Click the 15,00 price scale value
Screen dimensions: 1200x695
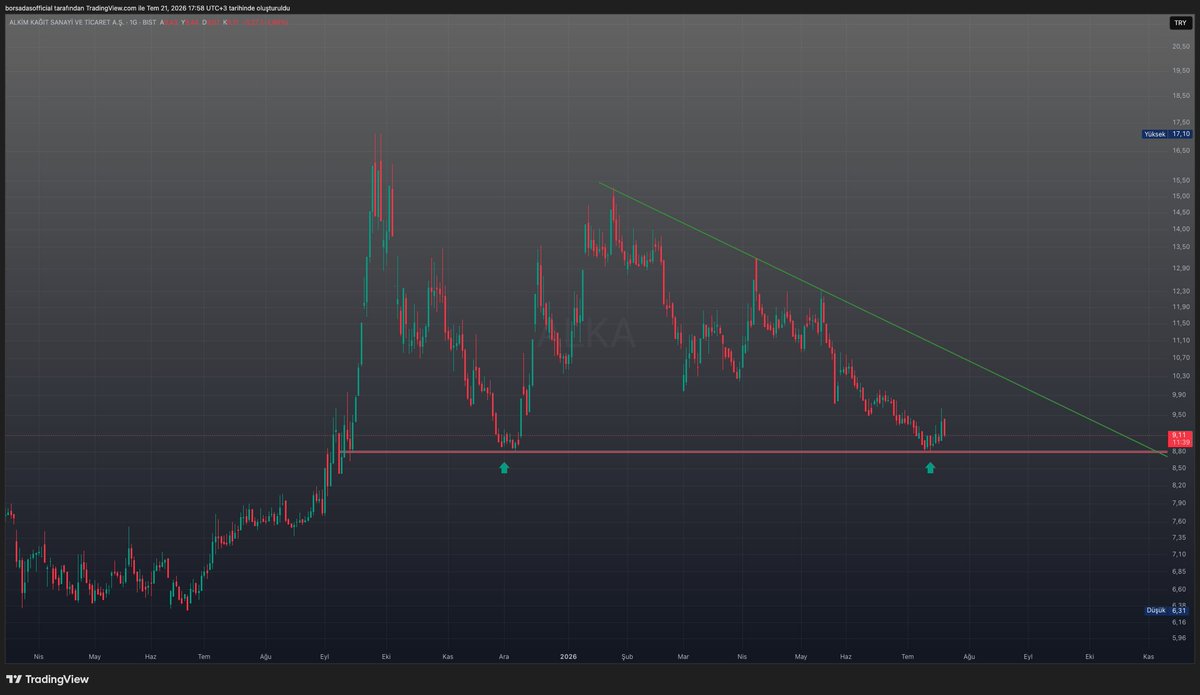pos(1180,196)
